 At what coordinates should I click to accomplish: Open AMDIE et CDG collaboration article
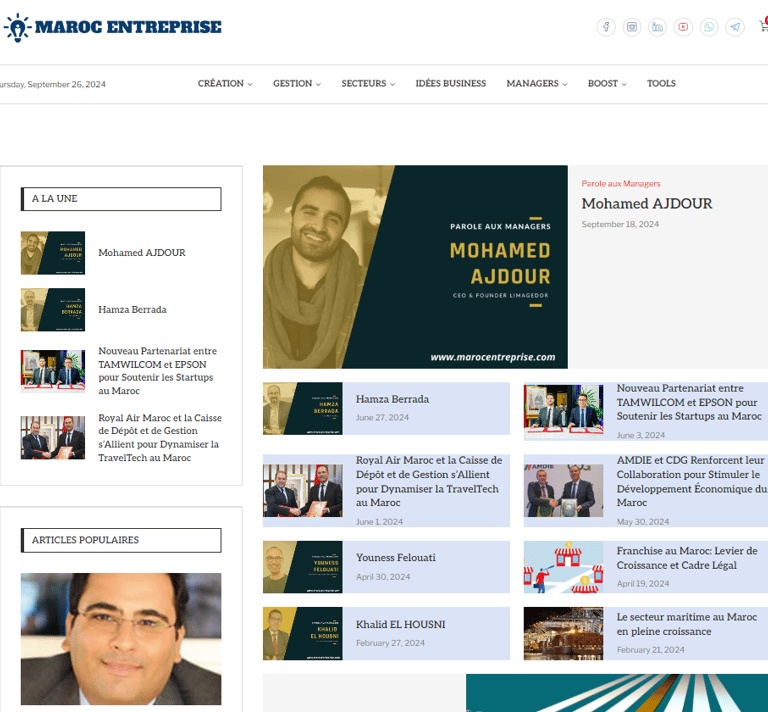(691, 481)
